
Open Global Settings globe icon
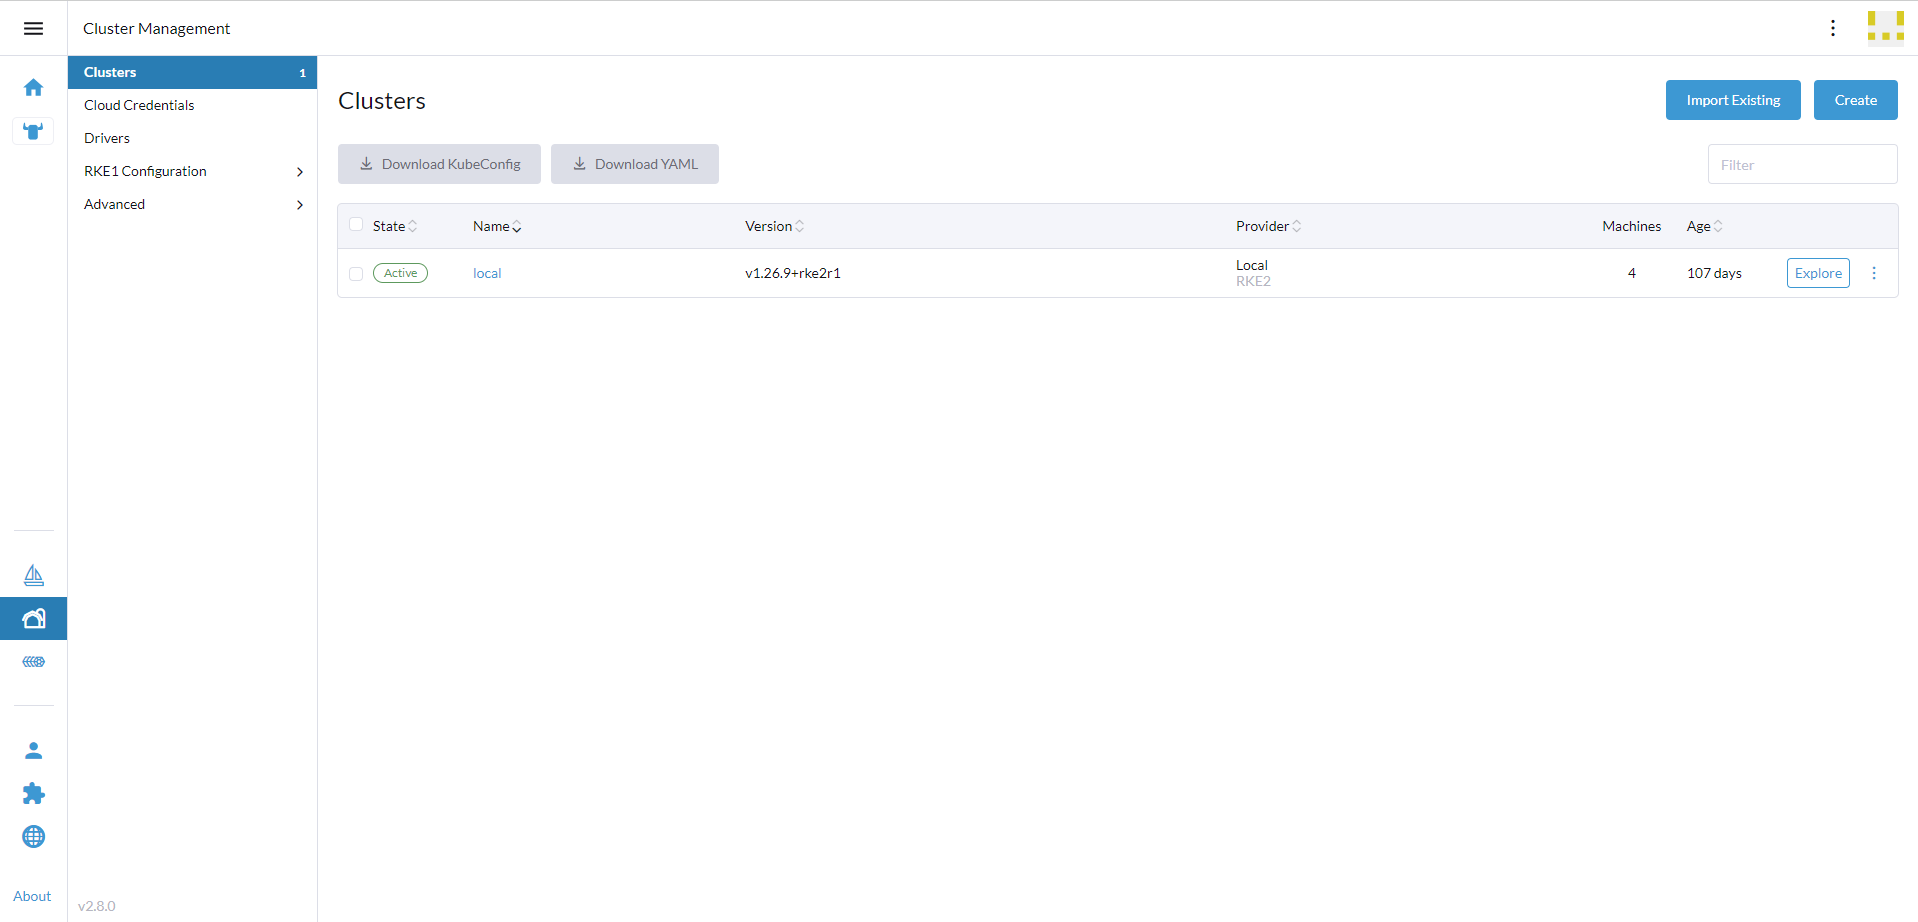click(x=33, y=836)
